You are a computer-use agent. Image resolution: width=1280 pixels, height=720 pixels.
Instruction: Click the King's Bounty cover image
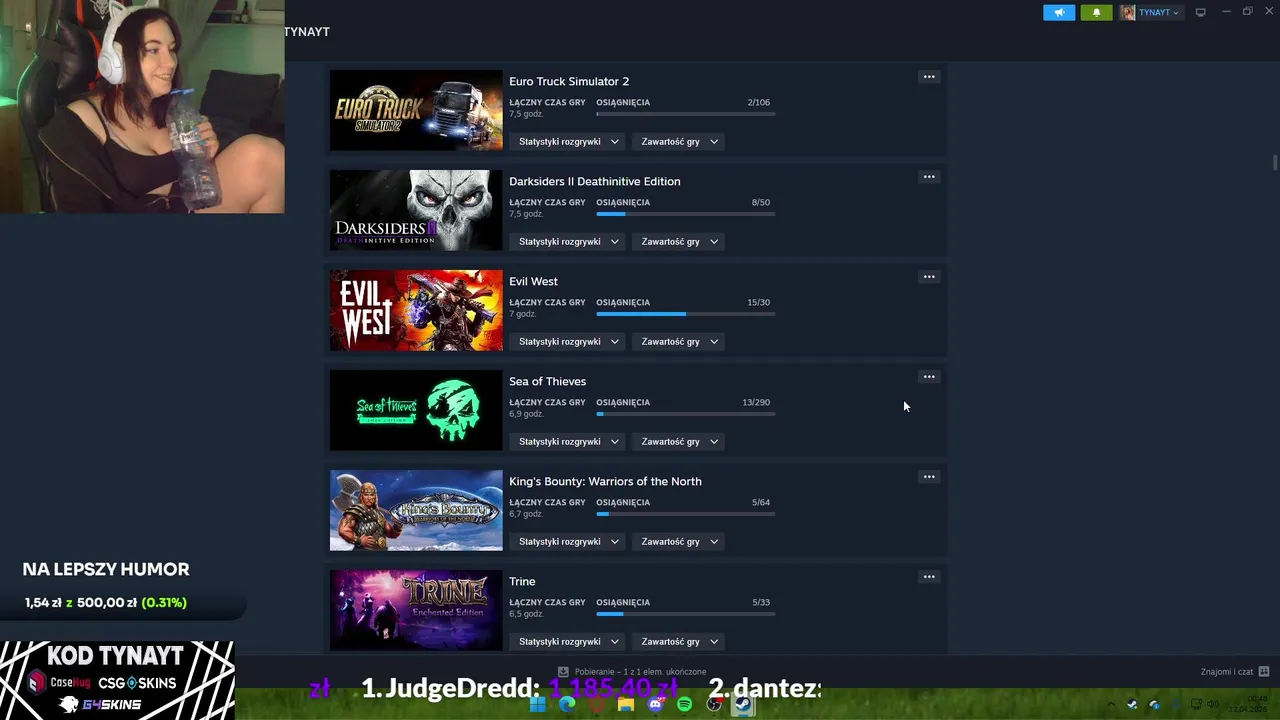coord(416,510)
